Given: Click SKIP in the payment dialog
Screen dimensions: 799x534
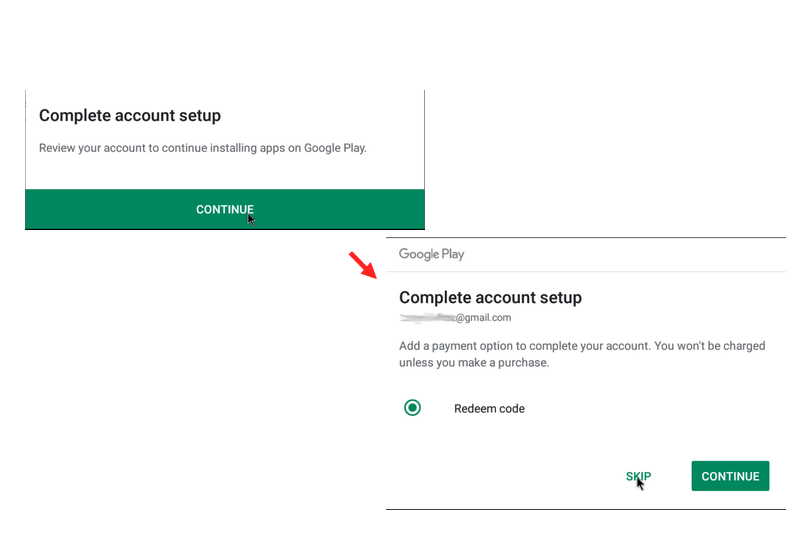Looking at the screenshot, I should tap(638, 476).
